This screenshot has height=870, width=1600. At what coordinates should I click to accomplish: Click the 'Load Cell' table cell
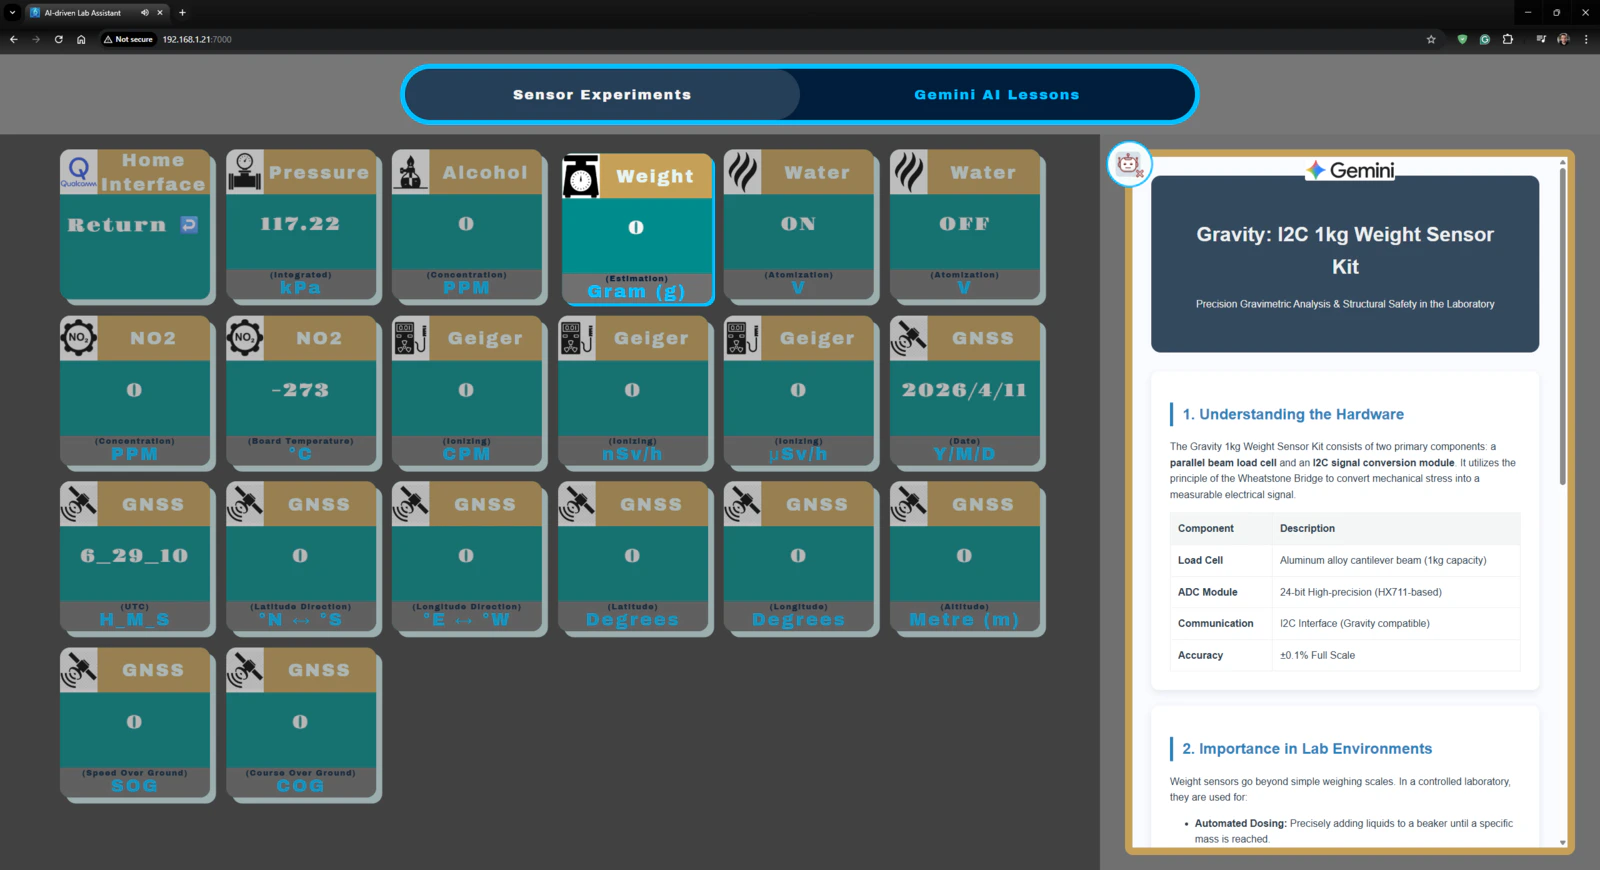point(1221,560)
